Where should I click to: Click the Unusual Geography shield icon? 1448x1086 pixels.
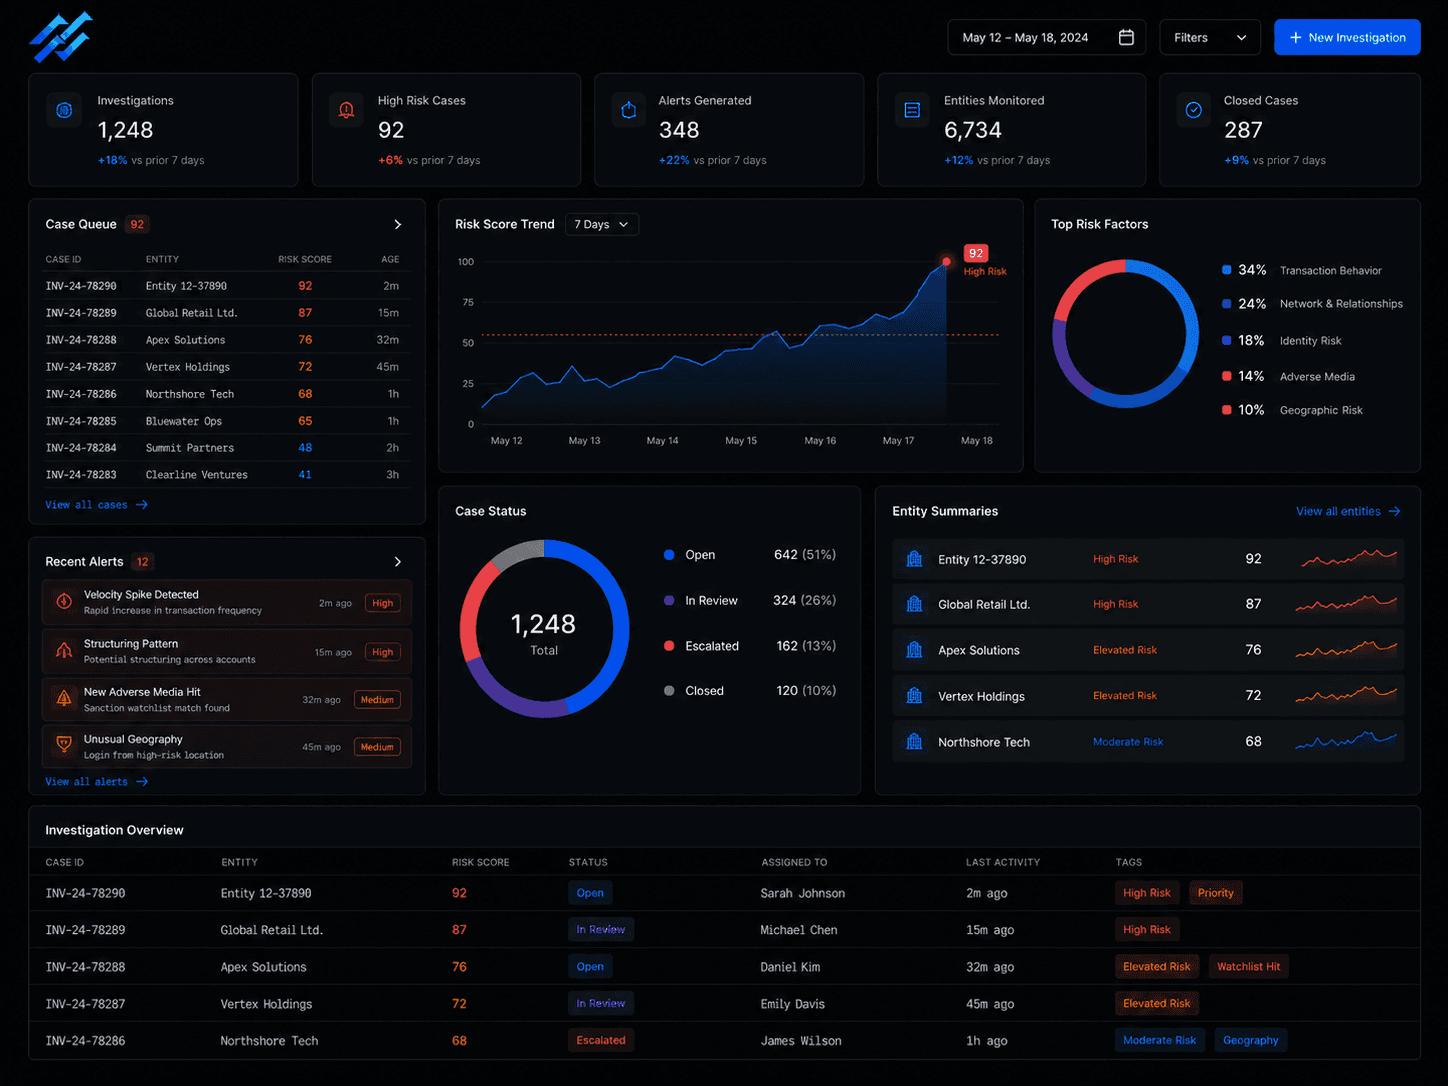tap(64, 745)
